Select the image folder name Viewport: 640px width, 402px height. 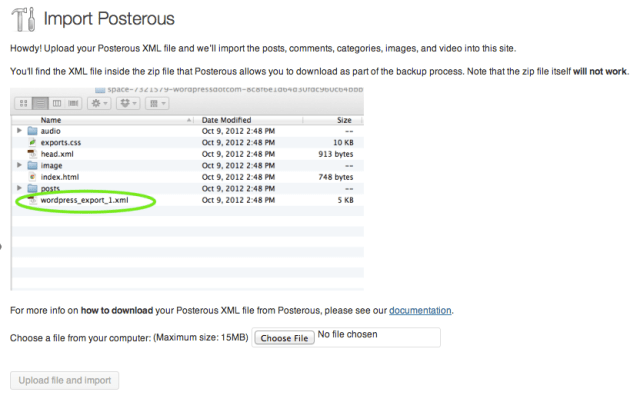click(51, 165)
